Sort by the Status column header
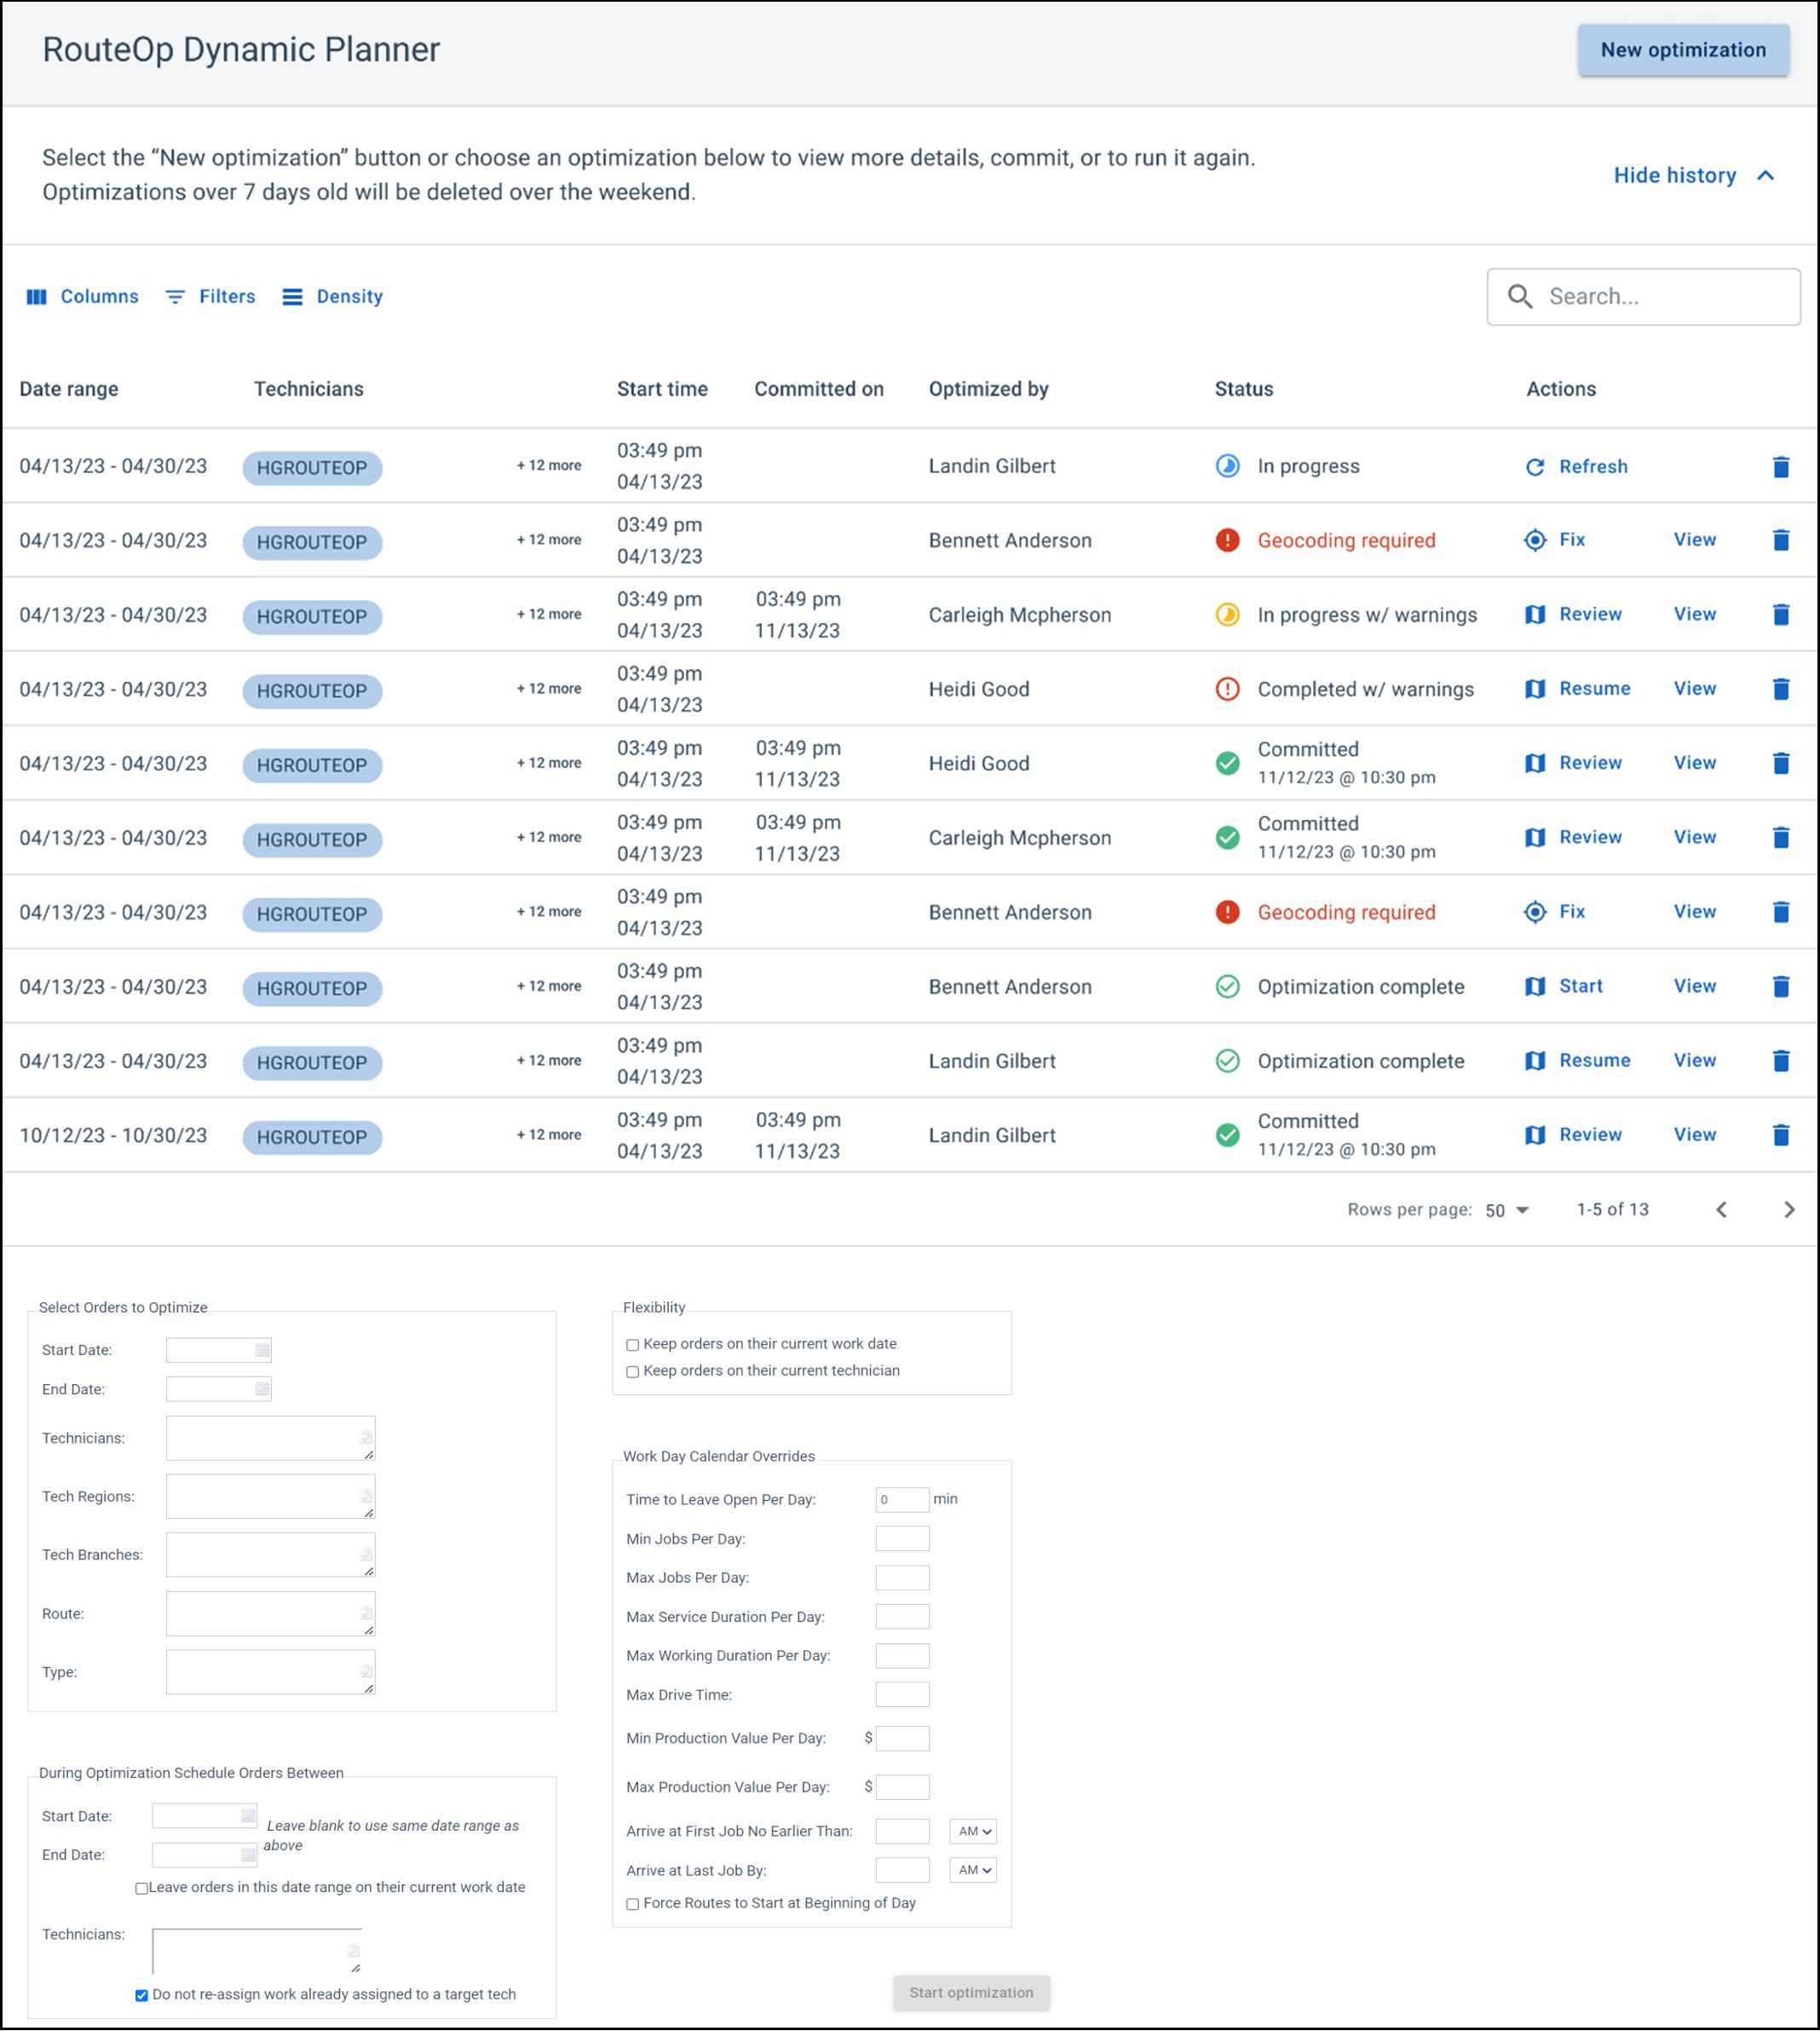Viewport: 1820px width, 2031px height. coord(1243,389)
